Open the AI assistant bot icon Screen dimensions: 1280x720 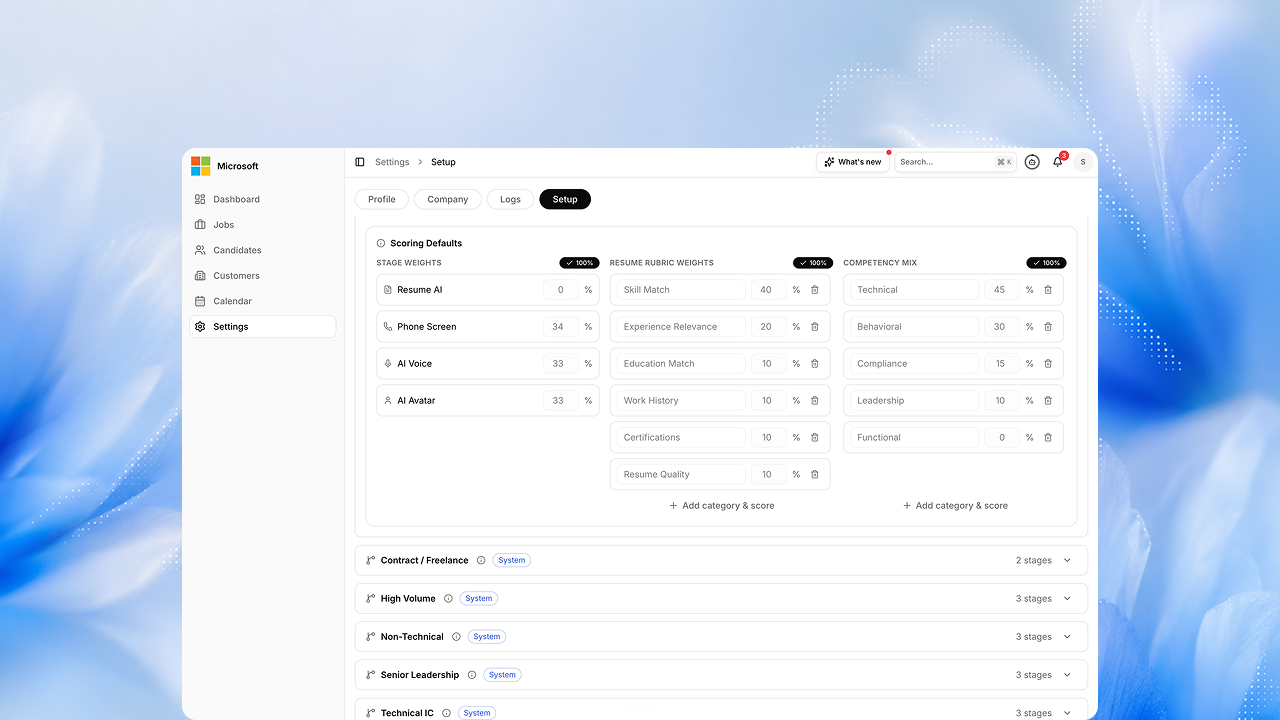coord(1032,162)
